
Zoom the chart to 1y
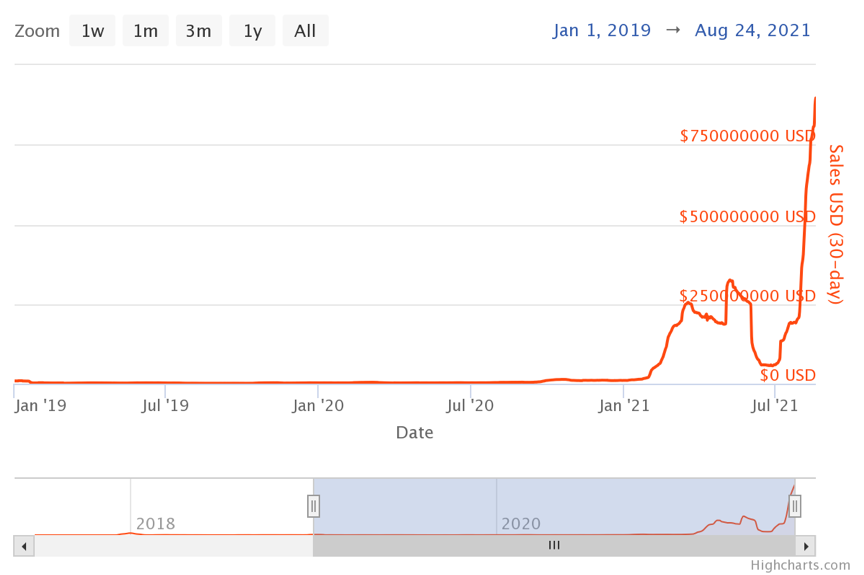(x=252, y=31)
